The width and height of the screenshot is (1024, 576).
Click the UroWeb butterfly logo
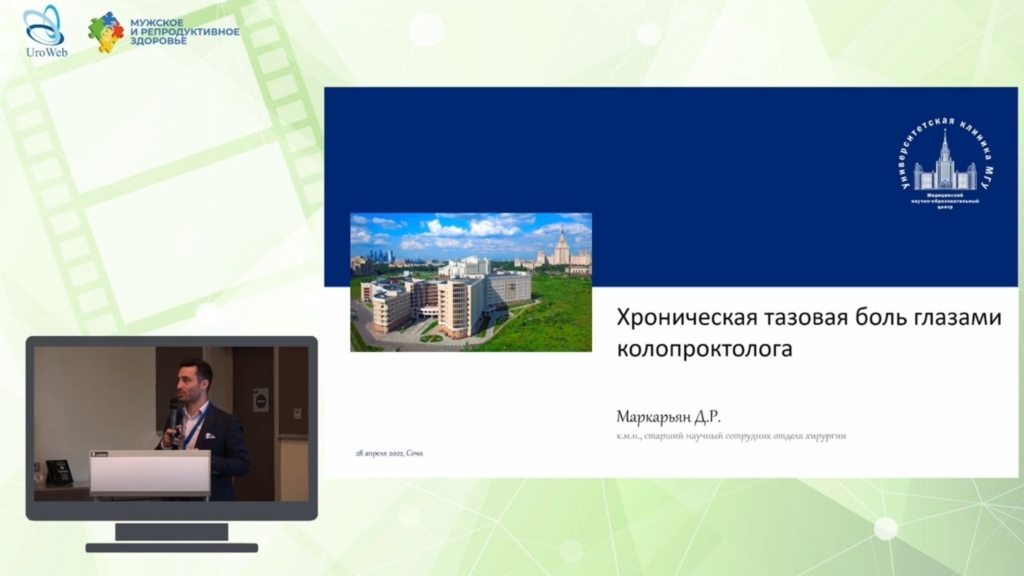coord(46,31)
